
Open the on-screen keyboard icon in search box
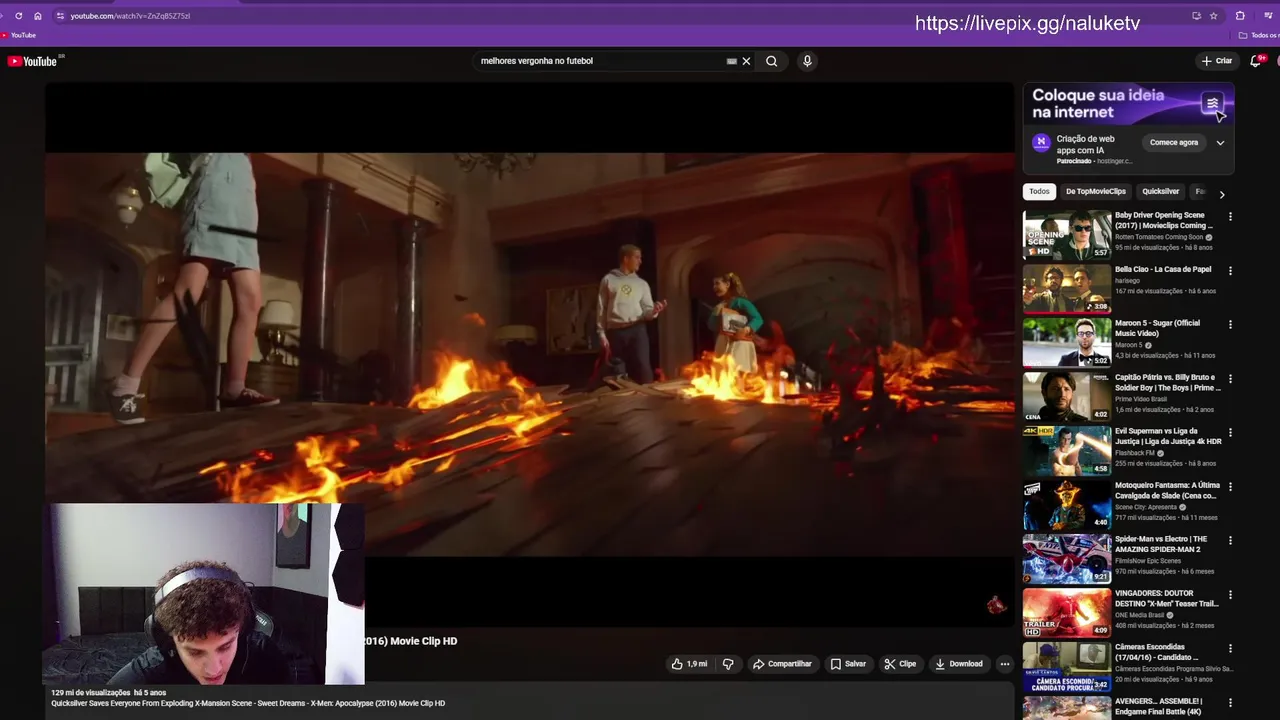(731, 61)
